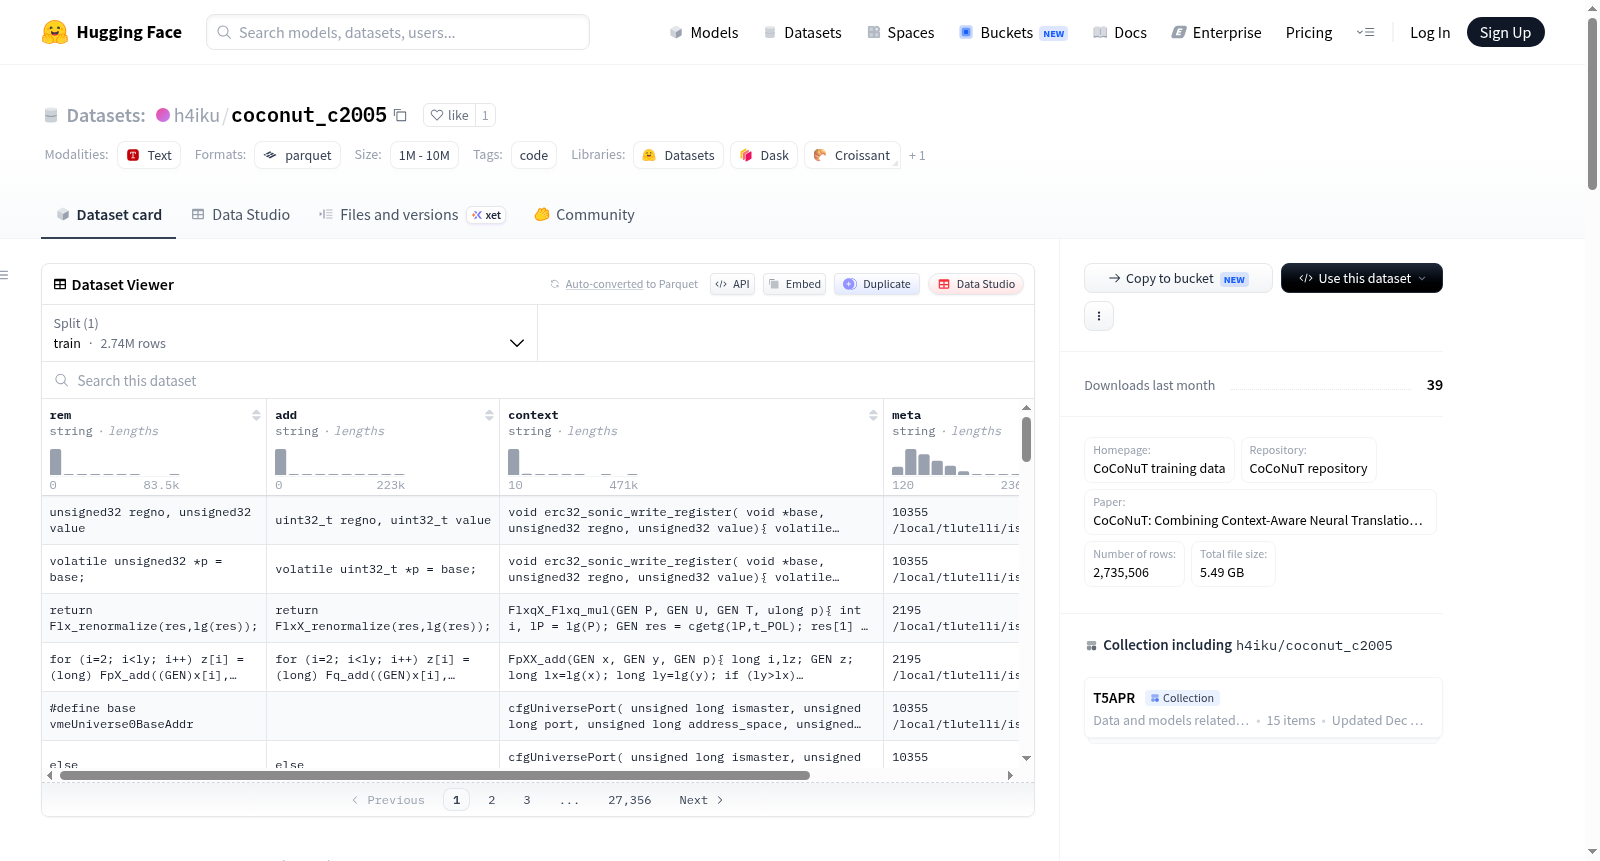
Task: Open the Models page
Action: pos(704,32)
